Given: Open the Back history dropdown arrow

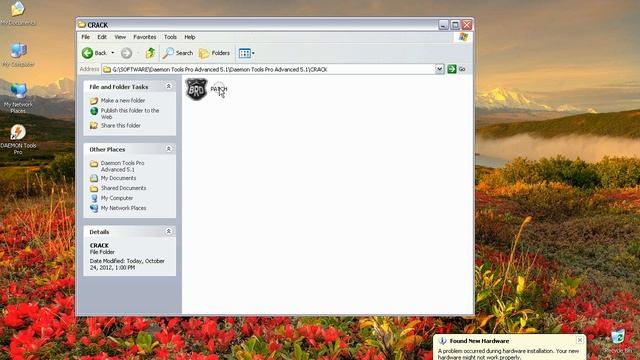Looking at the screenshot, I should coord(113,53).
